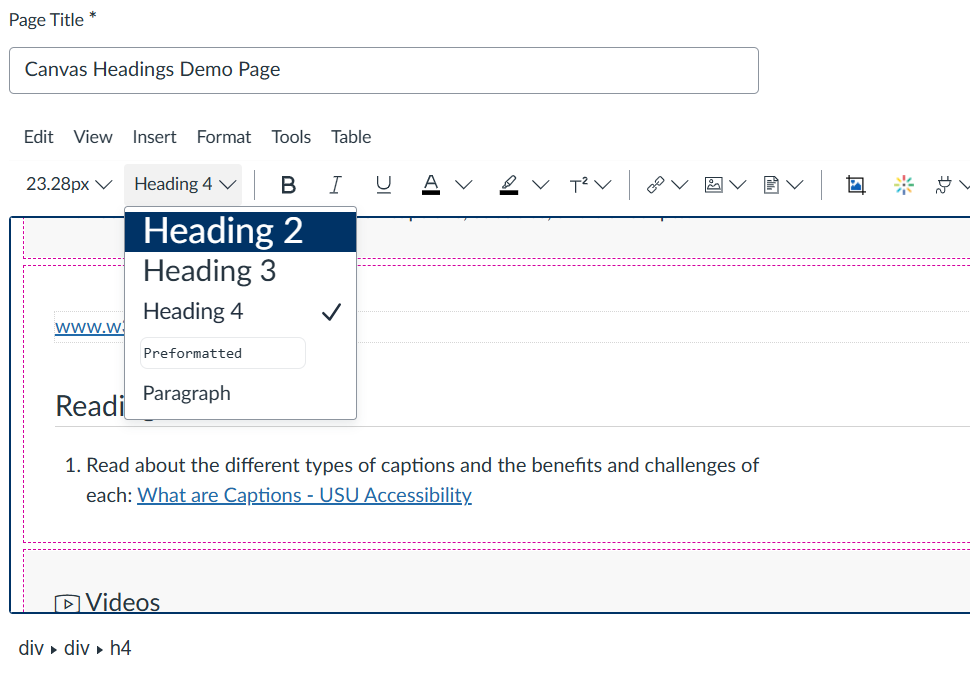
Task: Click the Page Title input field
Action: 384,71
